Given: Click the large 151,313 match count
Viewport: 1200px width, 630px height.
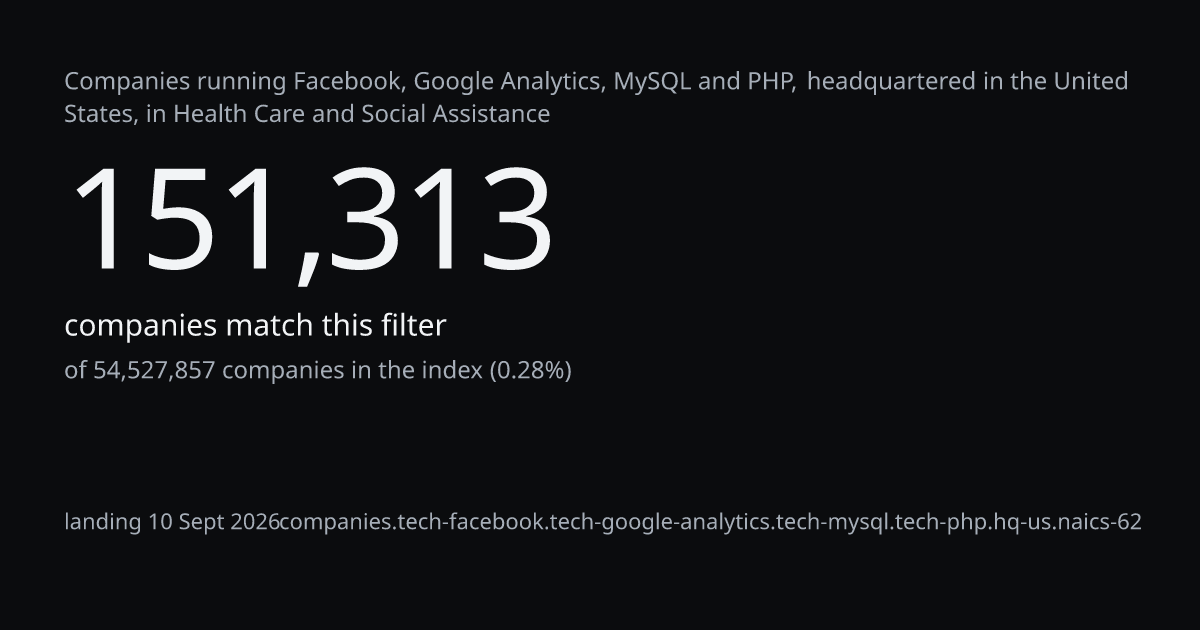Looking at the screenshot, I should click(309, 220).
